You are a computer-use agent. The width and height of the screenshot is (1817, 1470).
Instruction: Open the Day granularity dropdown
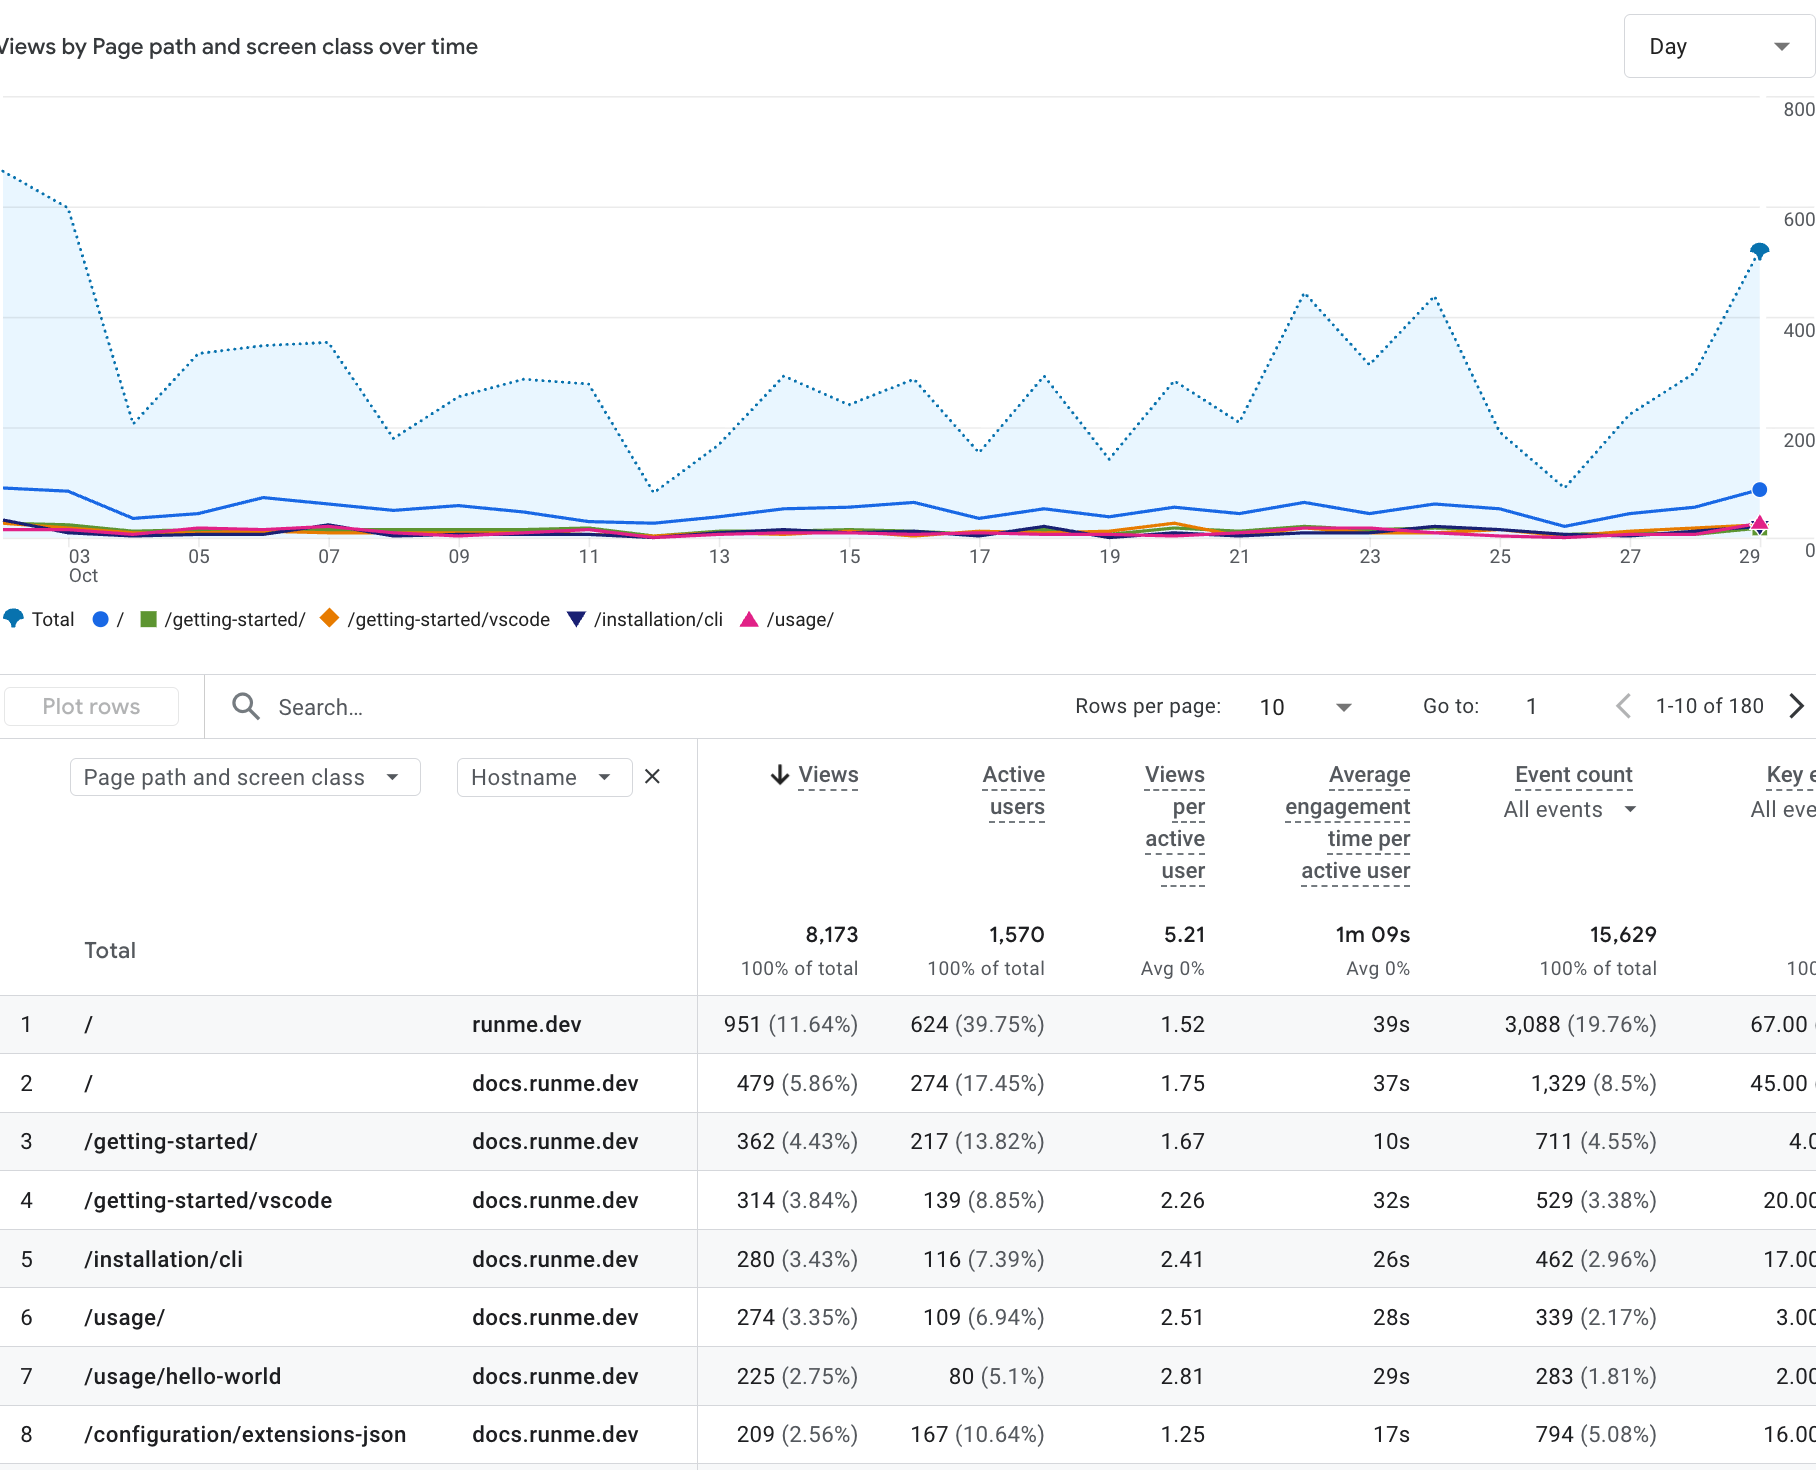click(1718, 47)
